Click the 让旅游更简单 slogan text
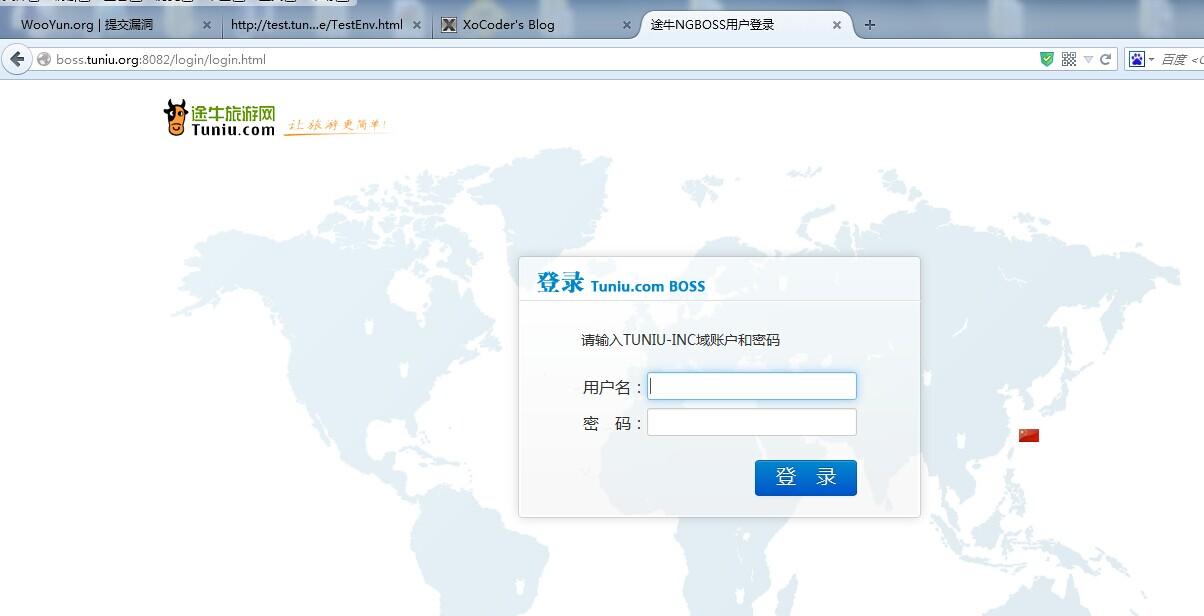Image resolution: width=1204 pixels, height=616 pixels. [x=337, y=126]
